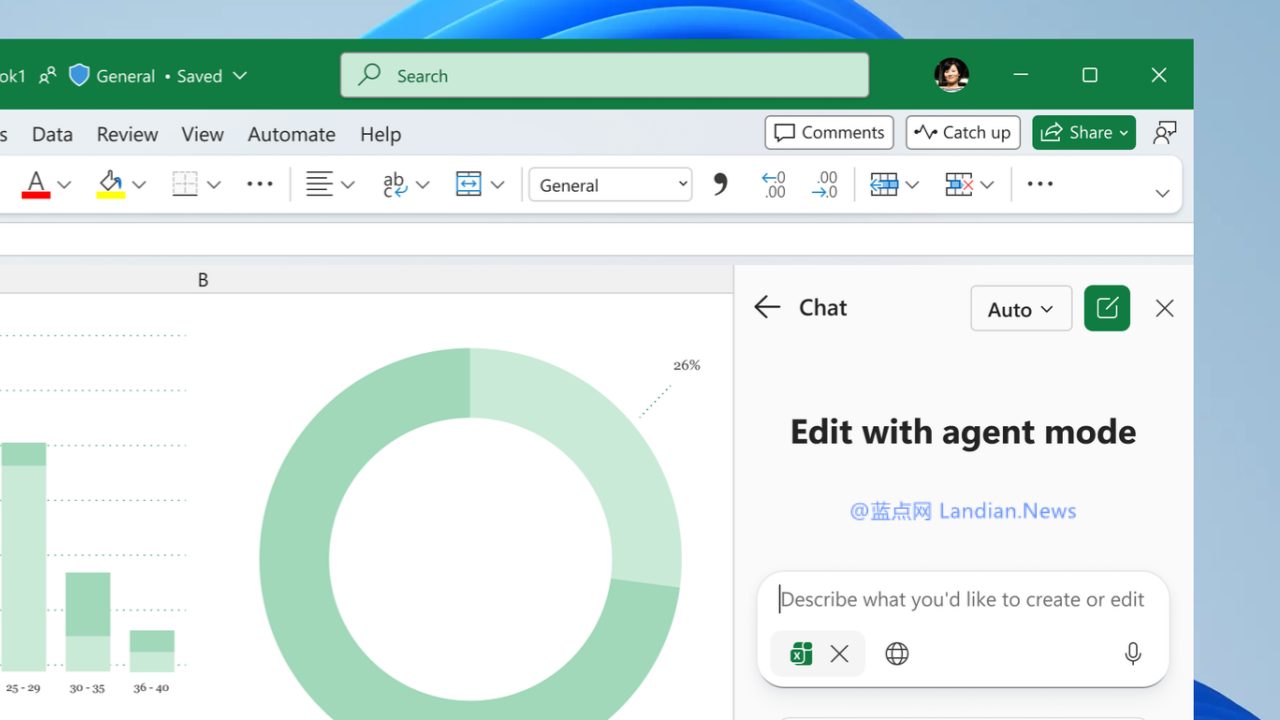Expand the Auto mode dropdown
This screenshot has width=1280, height=720.
1020,309
